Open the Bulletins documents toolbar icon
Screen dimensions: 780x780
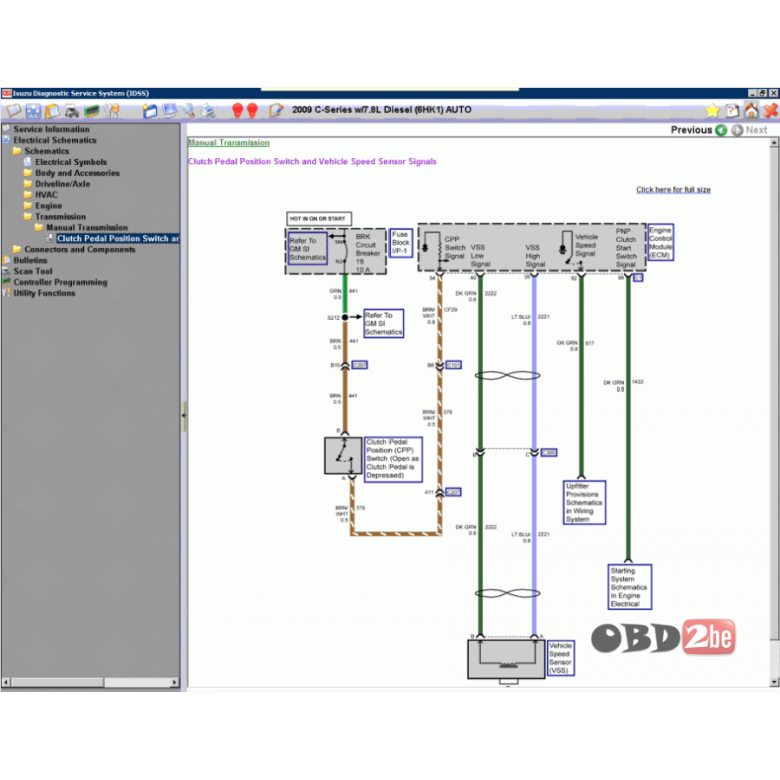tap(52, 111)
